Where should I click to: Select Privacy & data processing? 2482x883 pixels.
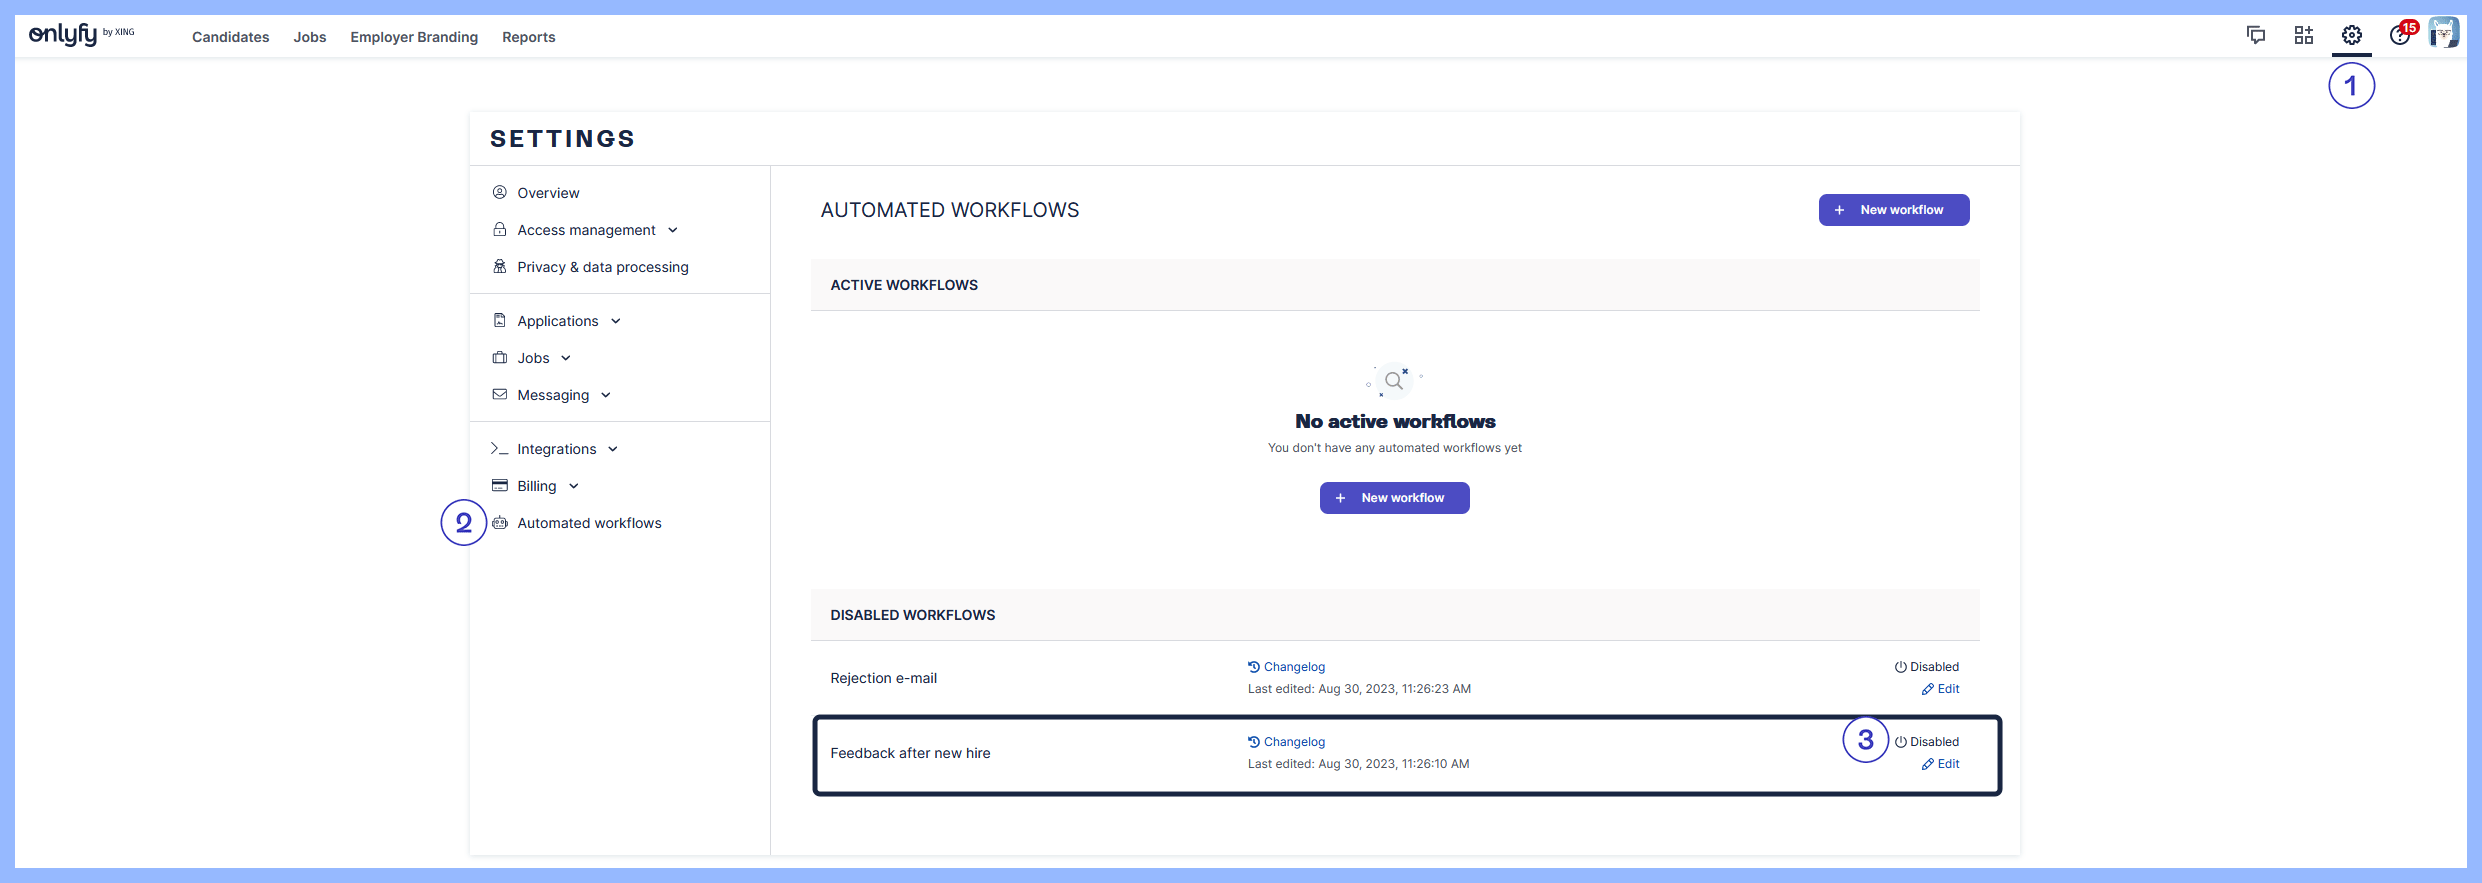[603, 267]
